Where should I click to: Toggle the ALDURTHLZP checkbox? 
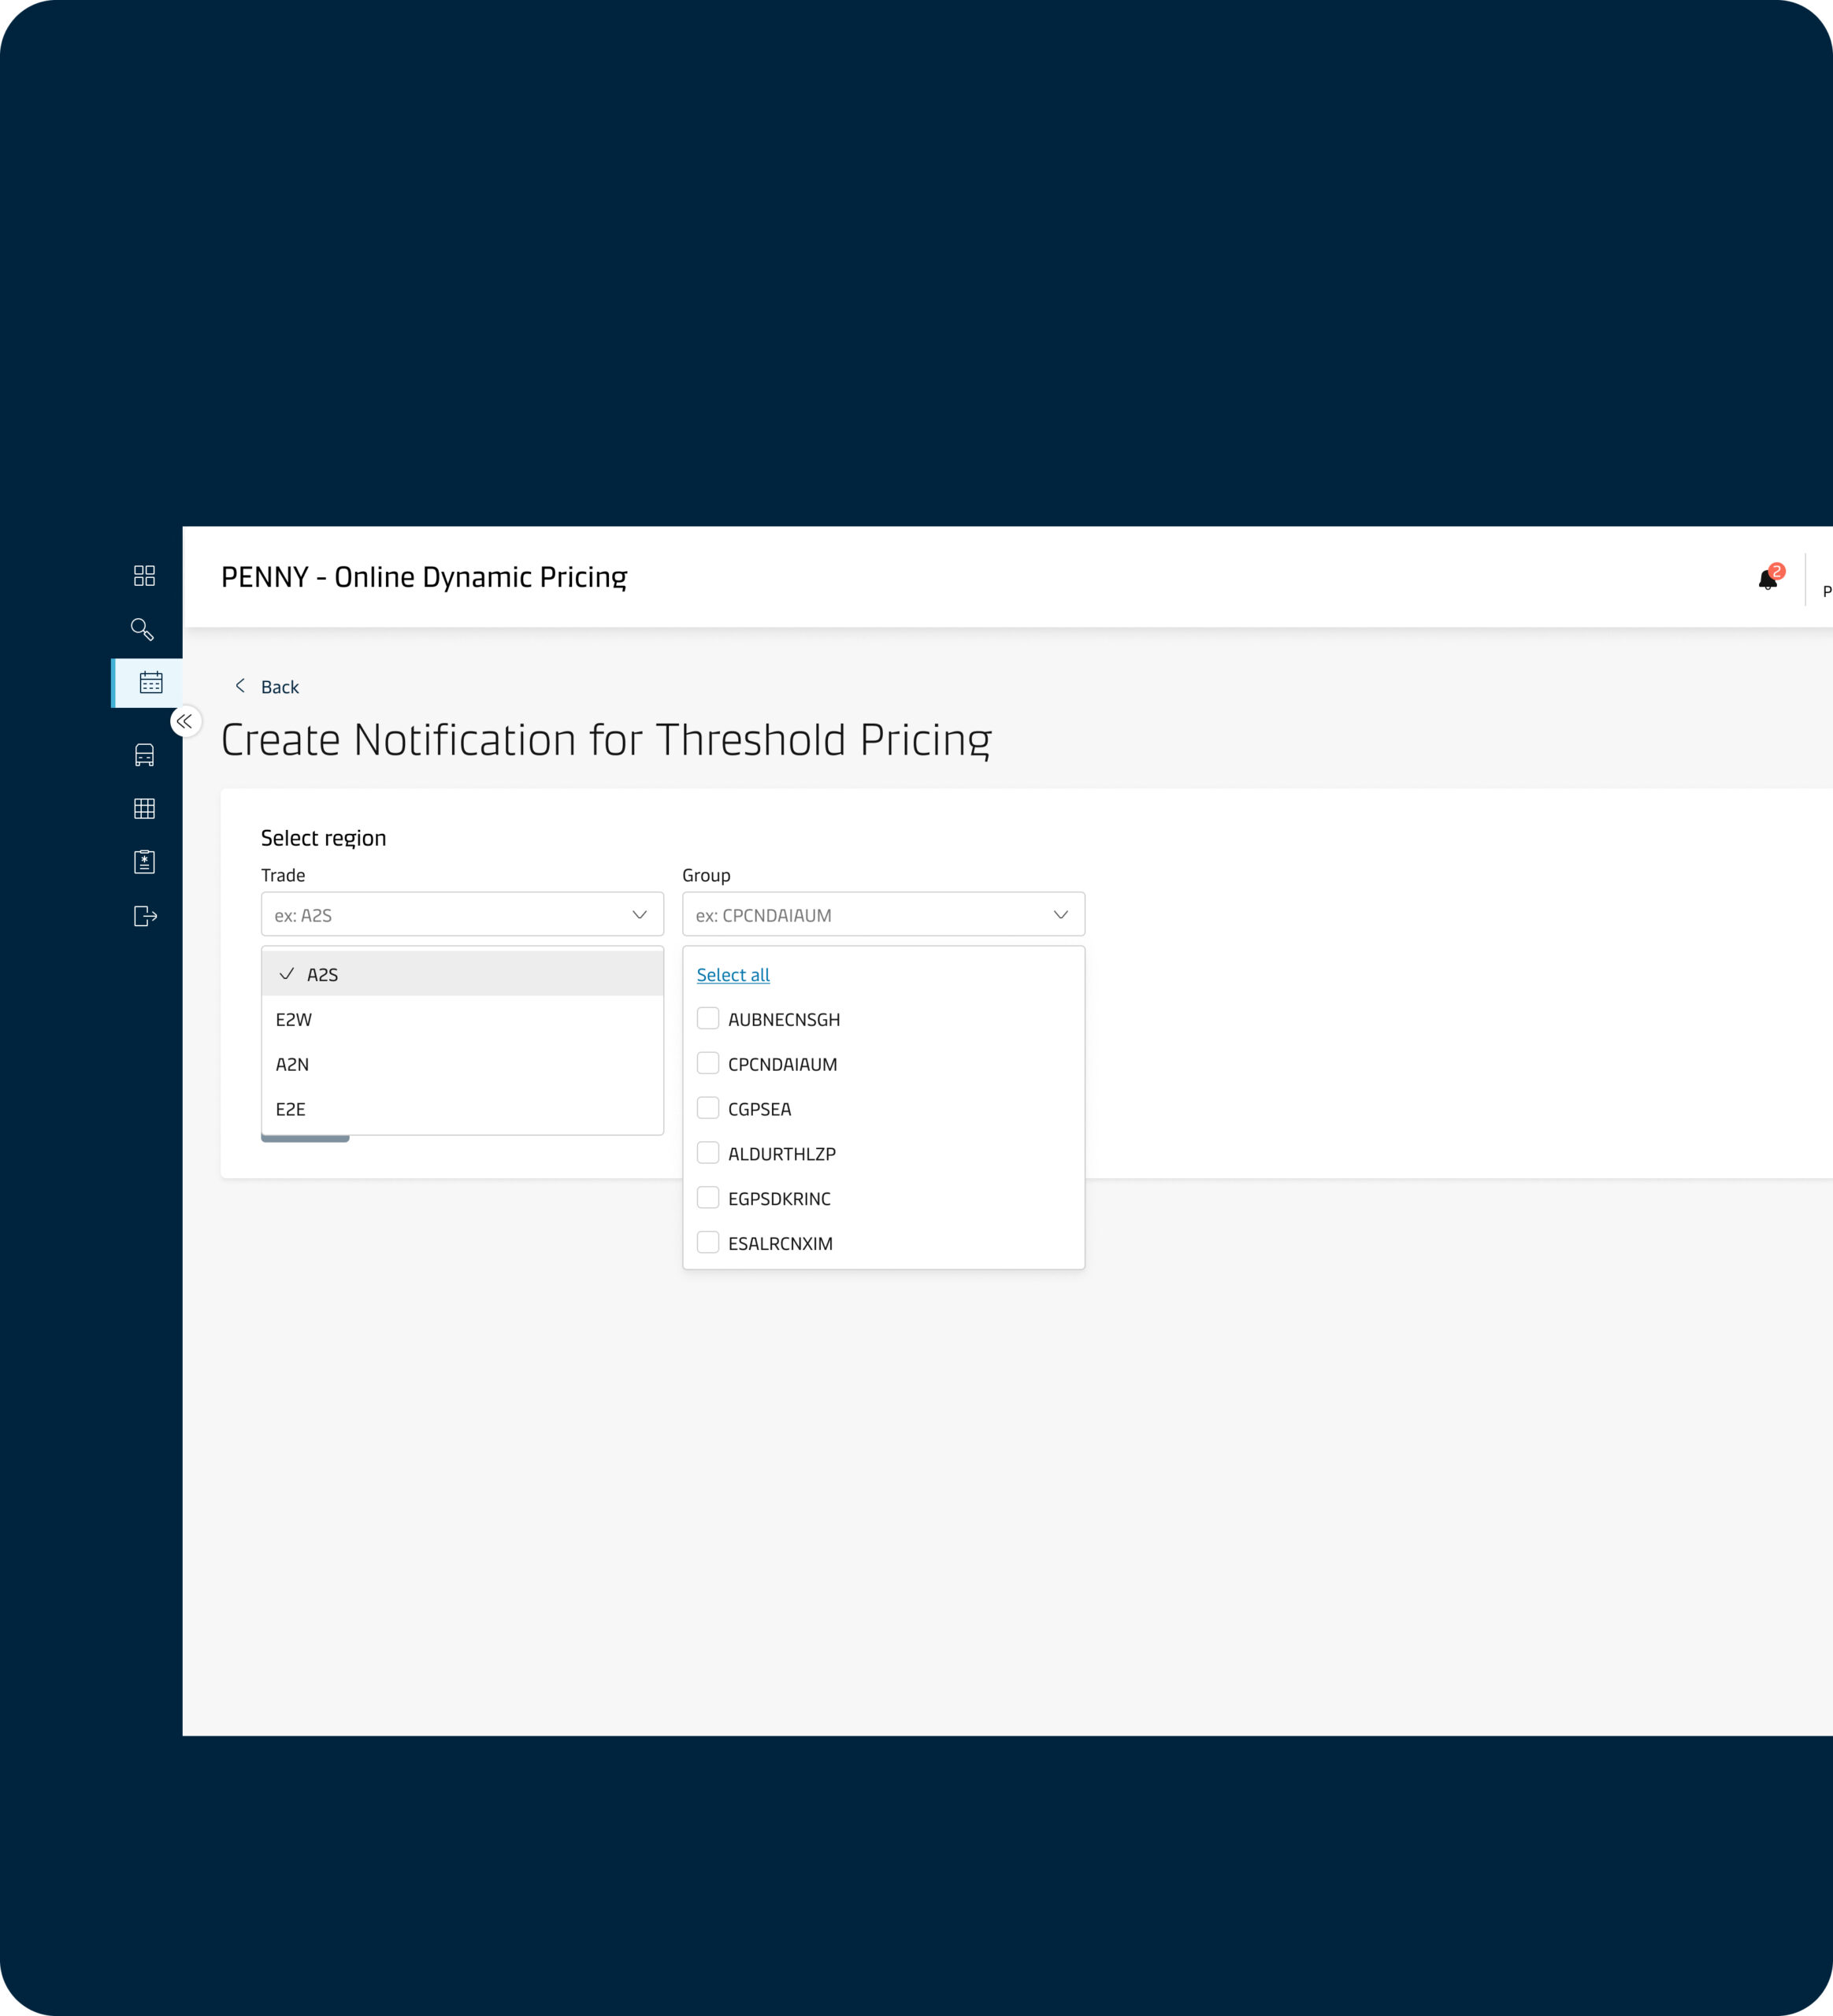click(x=708, y=1153)
